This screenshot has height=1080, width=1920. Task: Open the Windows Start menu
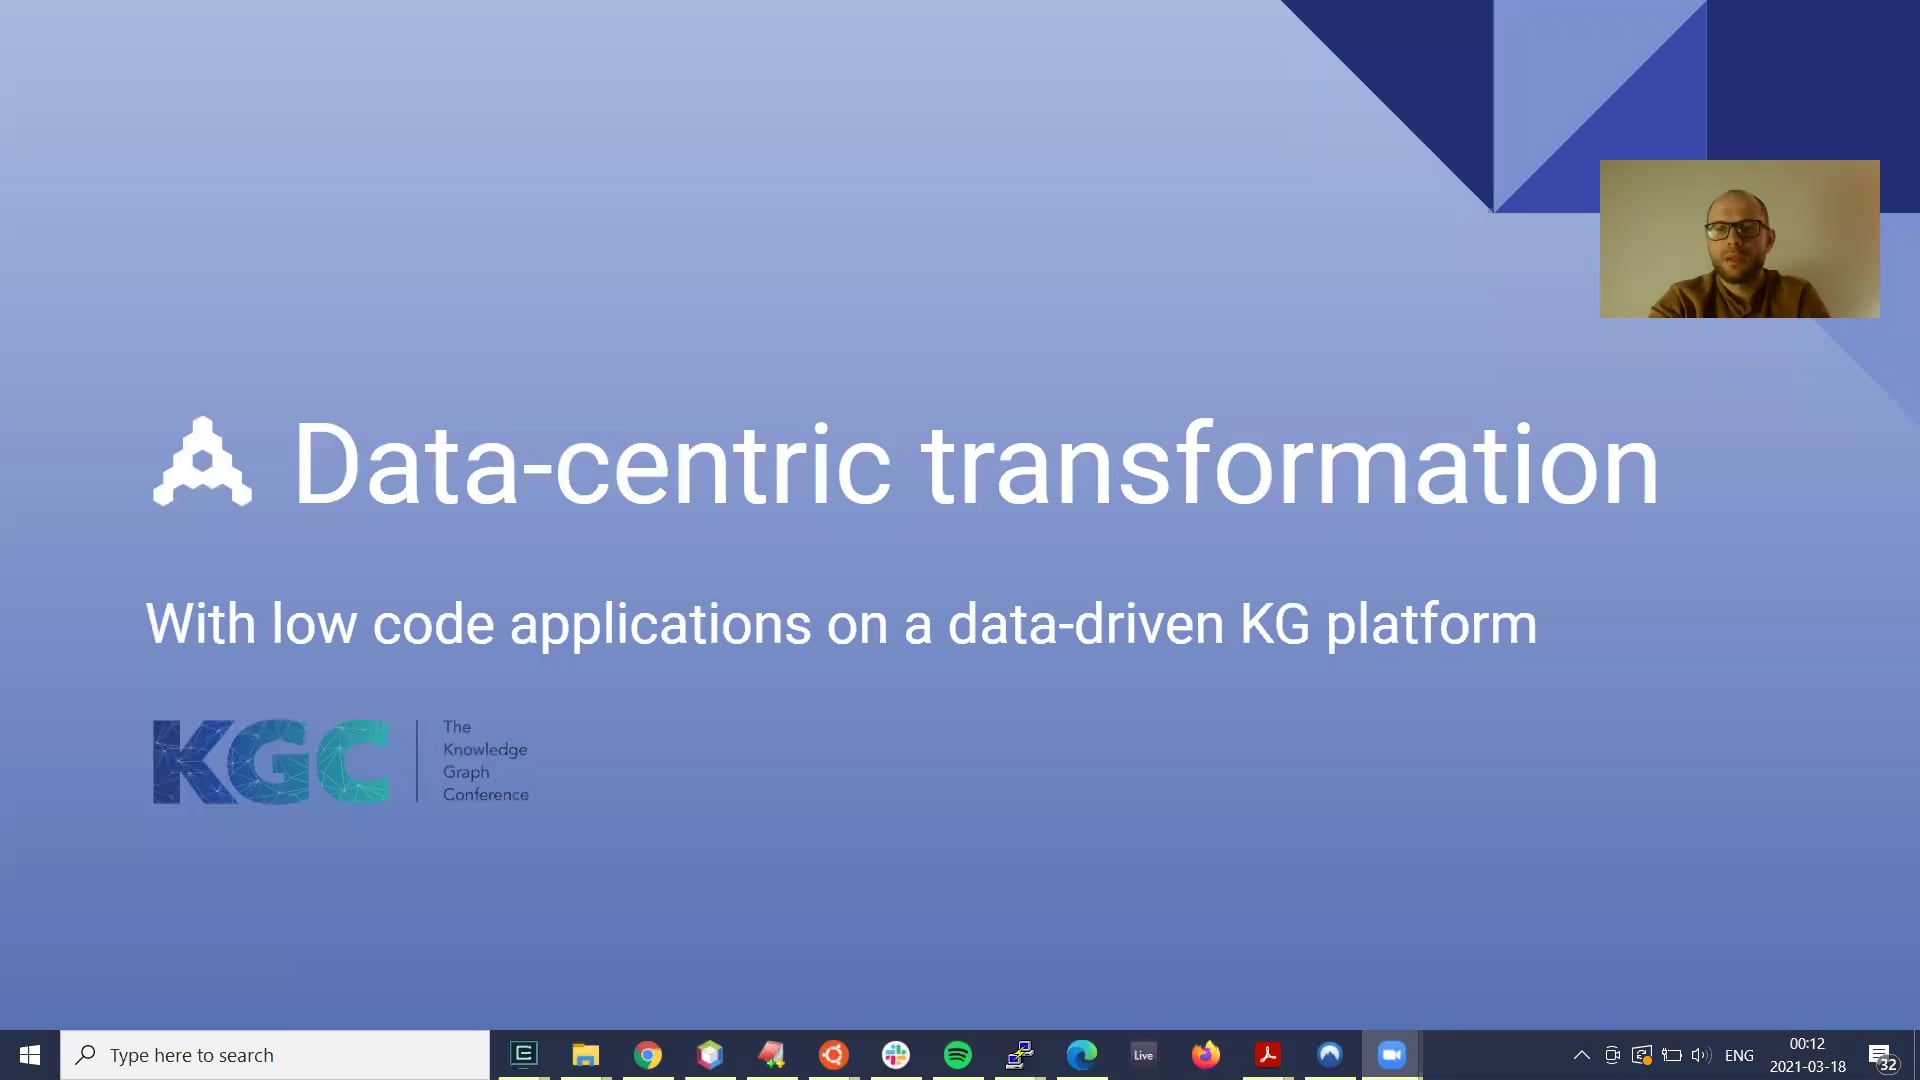click(29, 1054)
